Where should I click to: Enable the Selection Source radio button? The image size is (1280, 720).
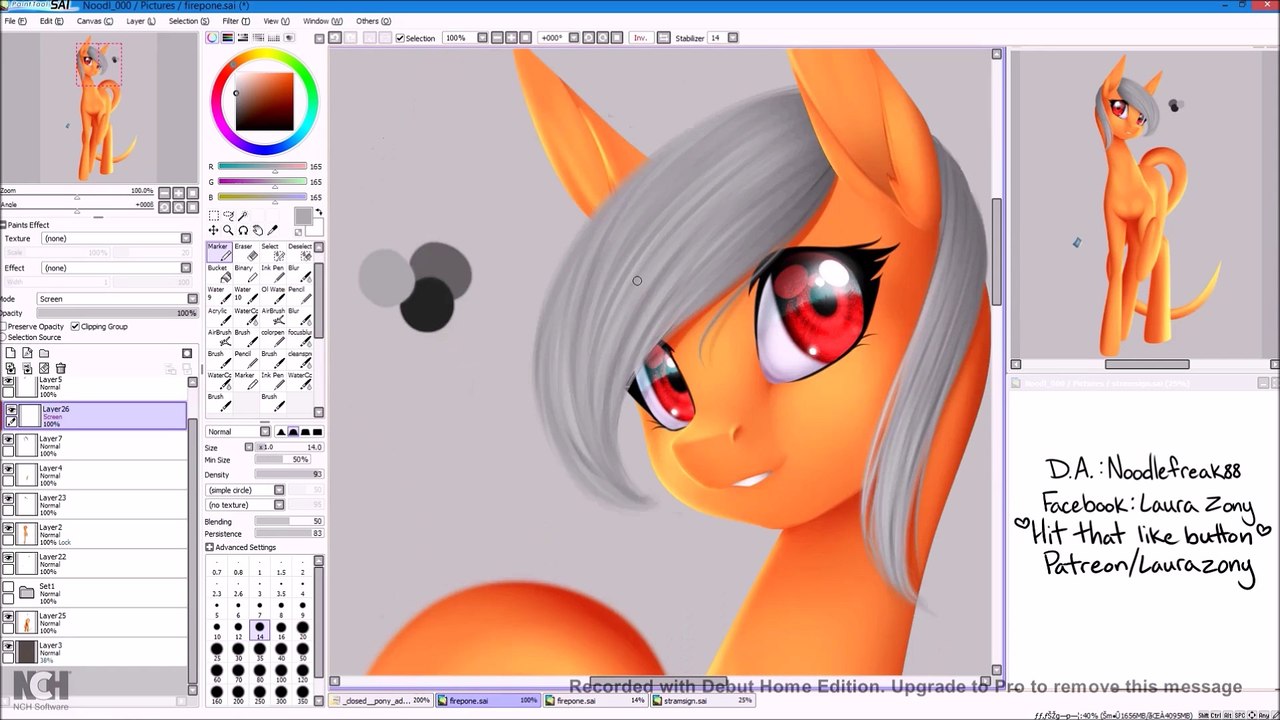4,337
